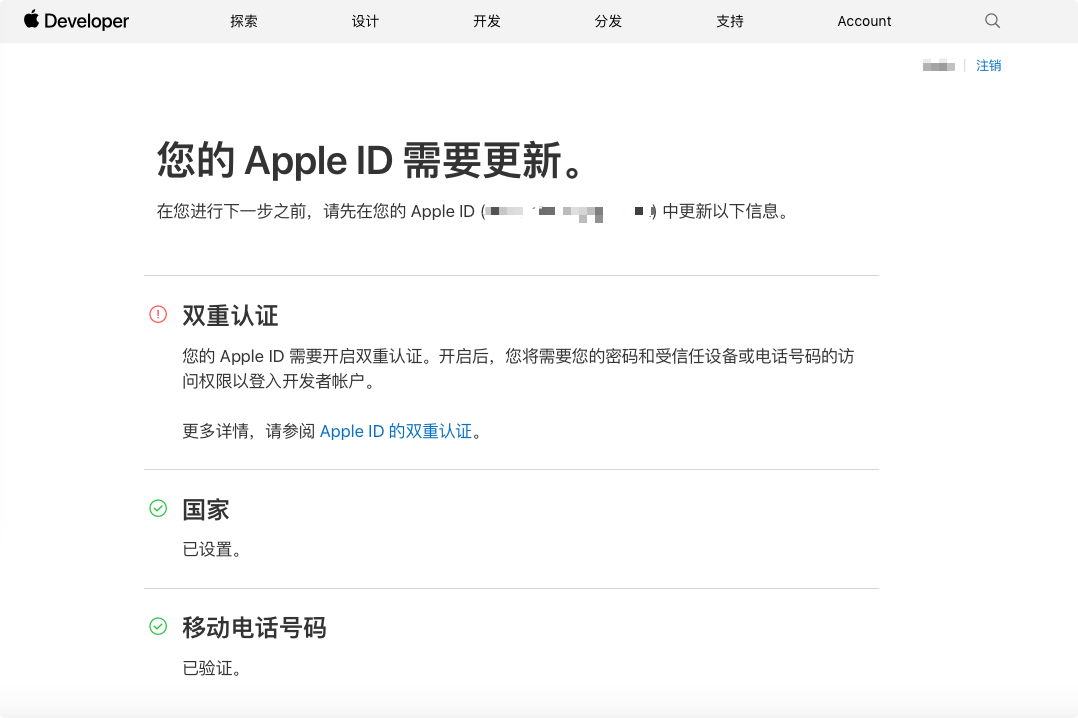Image resolution: width=1078 pixels, height=718 pixels.
Task: Click the 已设置 status text
Action: click(212, 550)
